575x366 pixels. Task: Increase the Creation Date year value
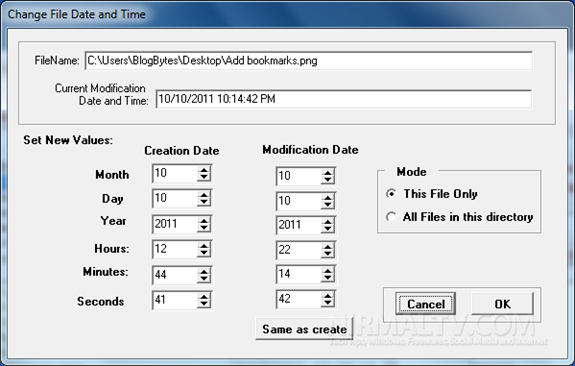coord(204,220)
